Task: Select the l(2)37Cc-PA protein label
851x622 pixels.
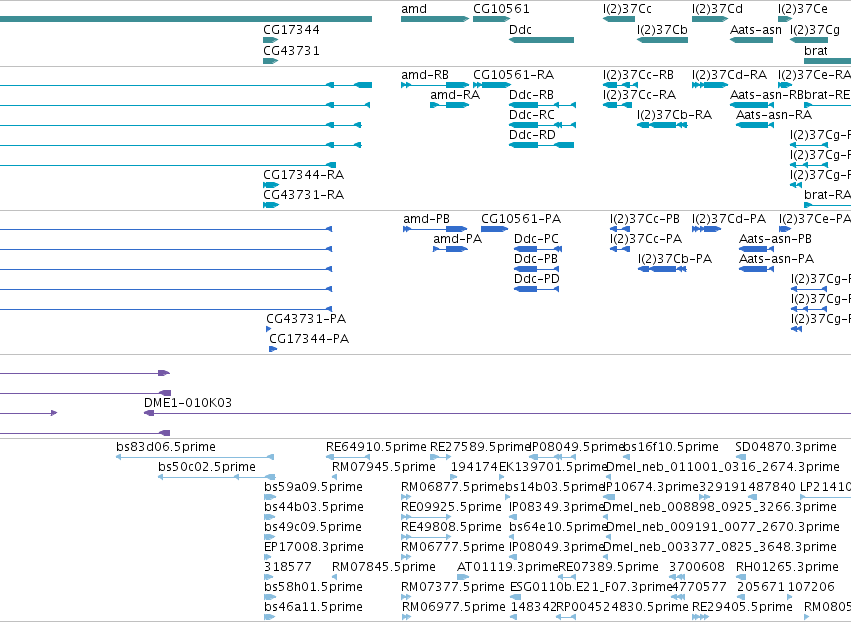Action: 646,239
